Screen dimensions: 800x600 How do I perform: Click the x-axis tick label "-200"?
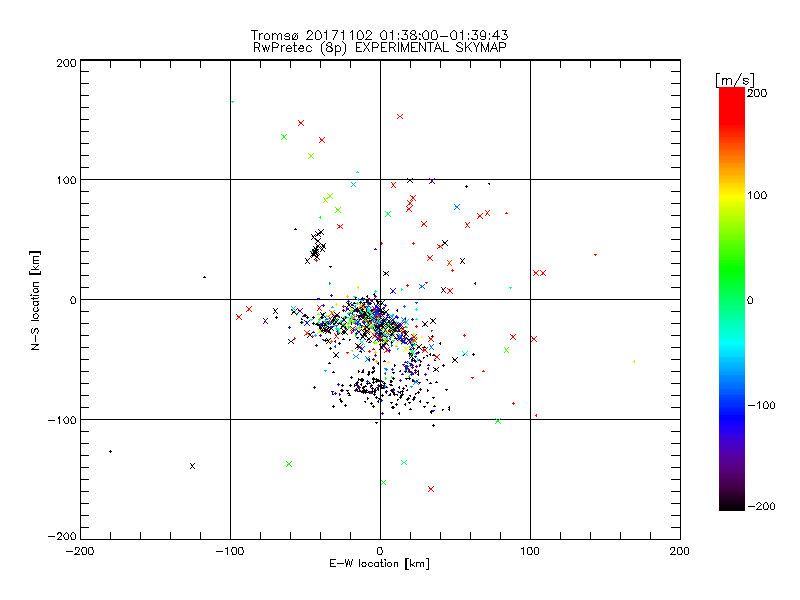tap(80, 551)
